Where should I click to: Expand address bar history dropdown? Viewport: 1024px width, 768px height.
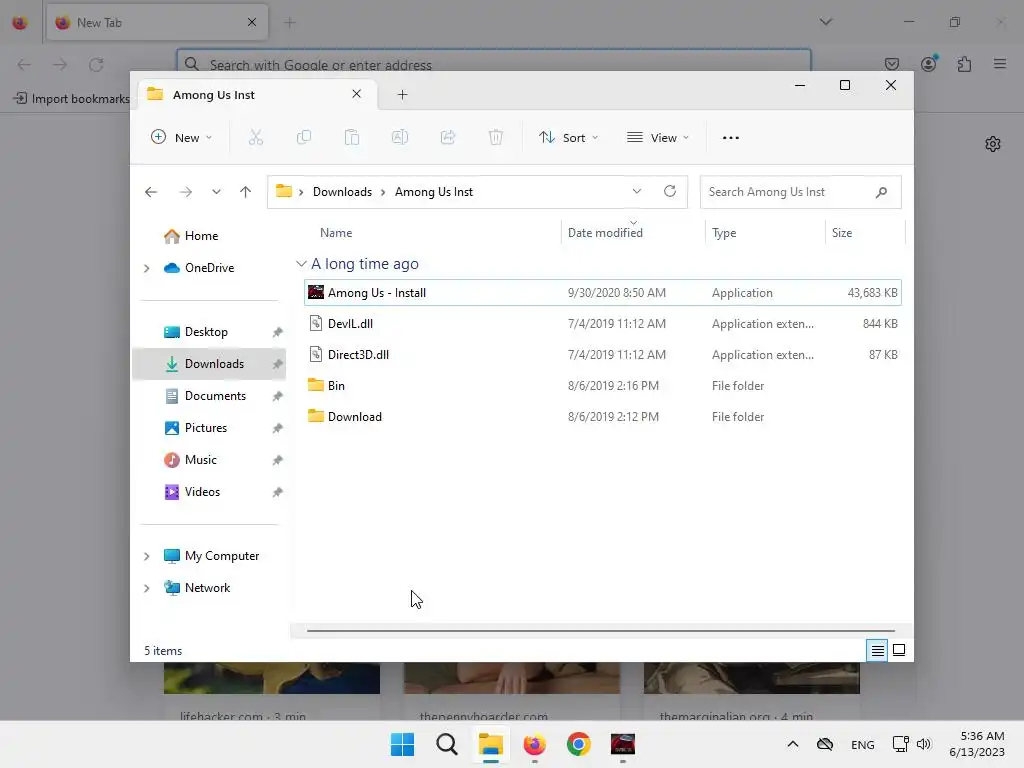click(x=637, y=191)
